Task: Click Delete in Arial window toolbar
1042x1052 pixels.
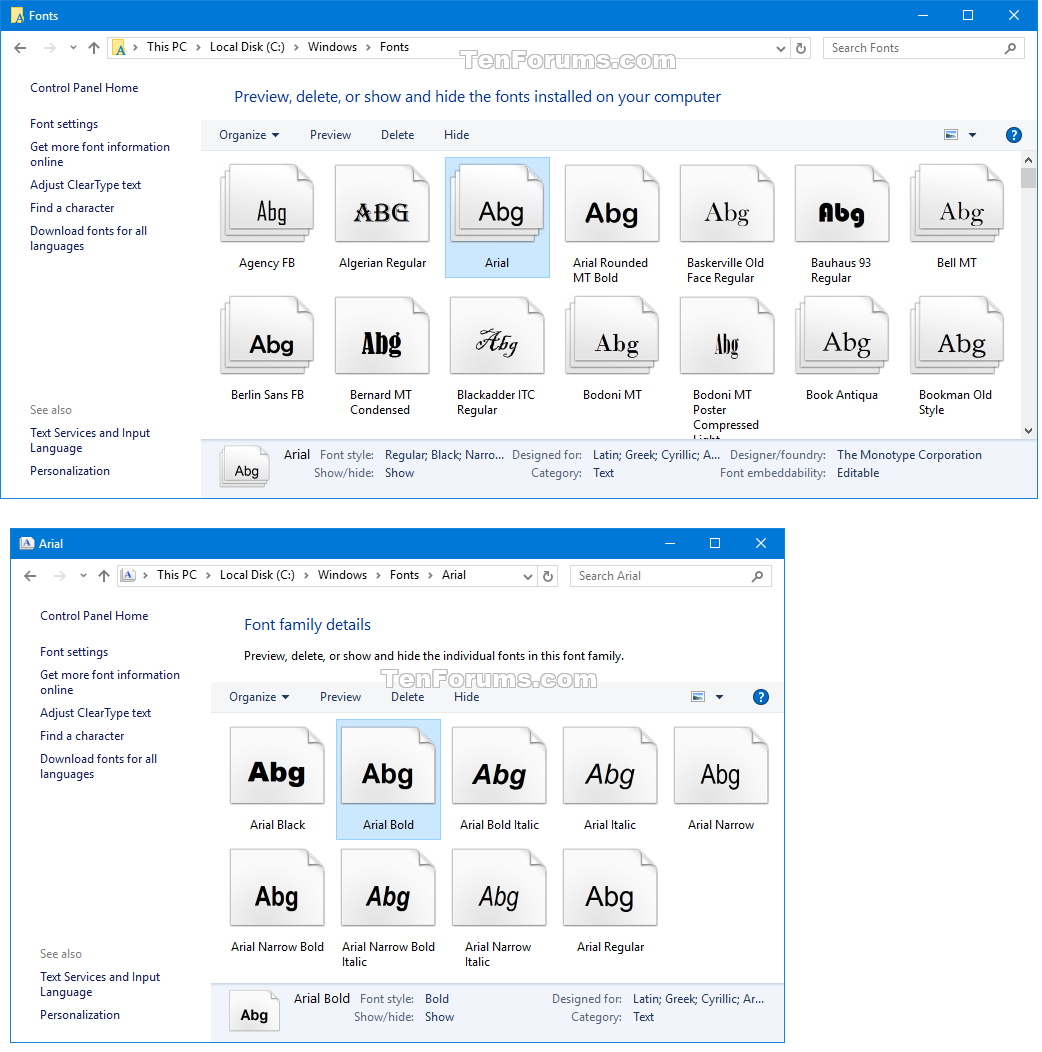Action: point(407,697)
